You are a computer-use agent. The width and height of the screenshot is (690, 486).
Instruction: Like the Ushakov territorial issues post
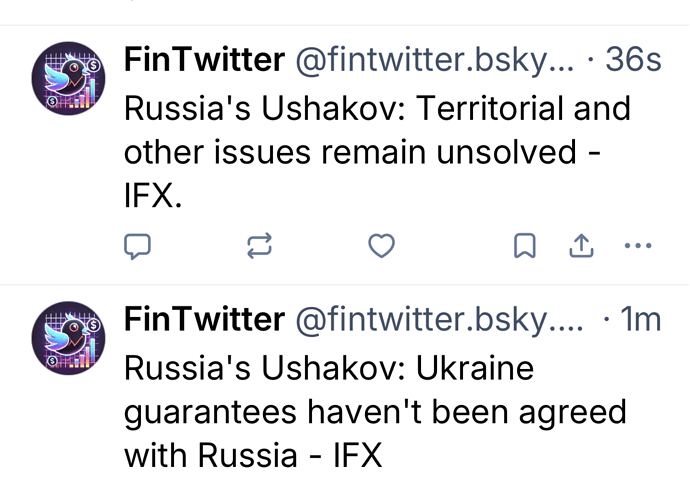(381, 246)
